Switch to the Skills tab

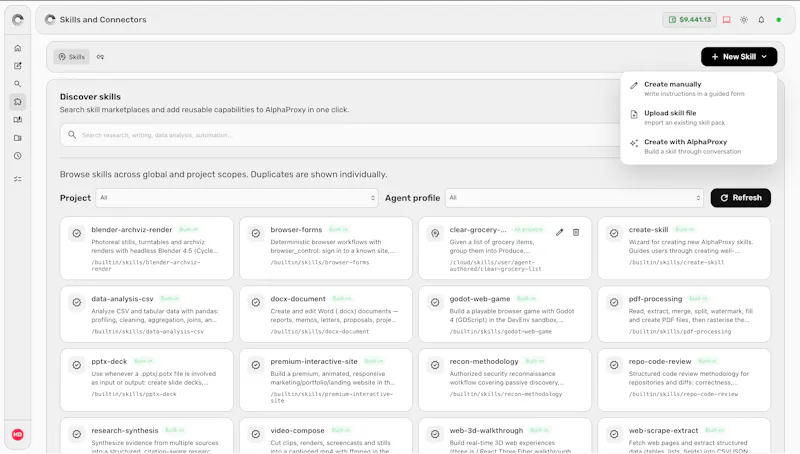72,57
